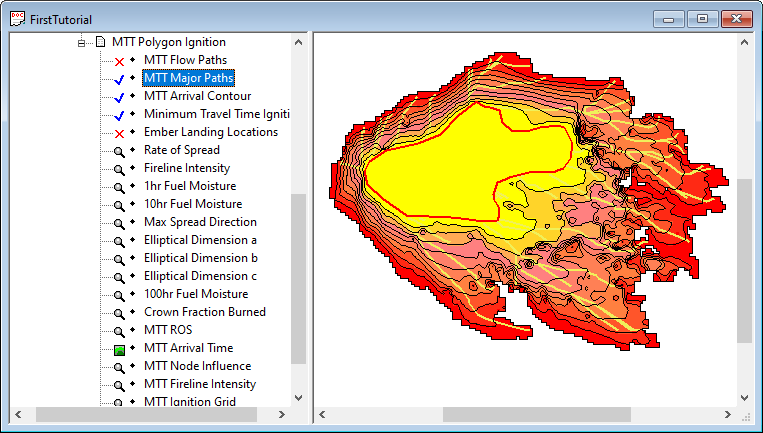Select the MTT Polygon Ignition tree label
The height and width of the screenshot is (433, 763).
[169, 42]
